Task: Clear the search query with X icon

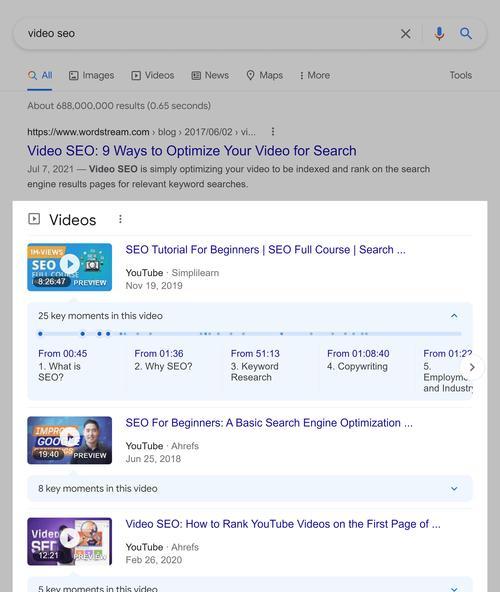Action: point(406,34)
